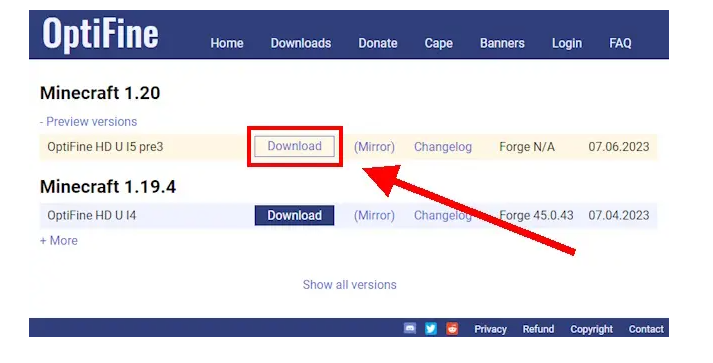Open the Contact footer link
The height and width of the screenshot is (363, 713).
[x=646, y=329]
